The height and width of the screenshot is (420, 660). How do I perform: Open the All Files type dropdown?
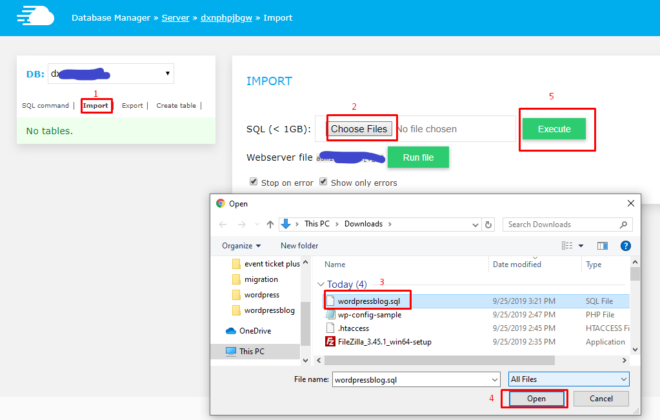point(569,379)
